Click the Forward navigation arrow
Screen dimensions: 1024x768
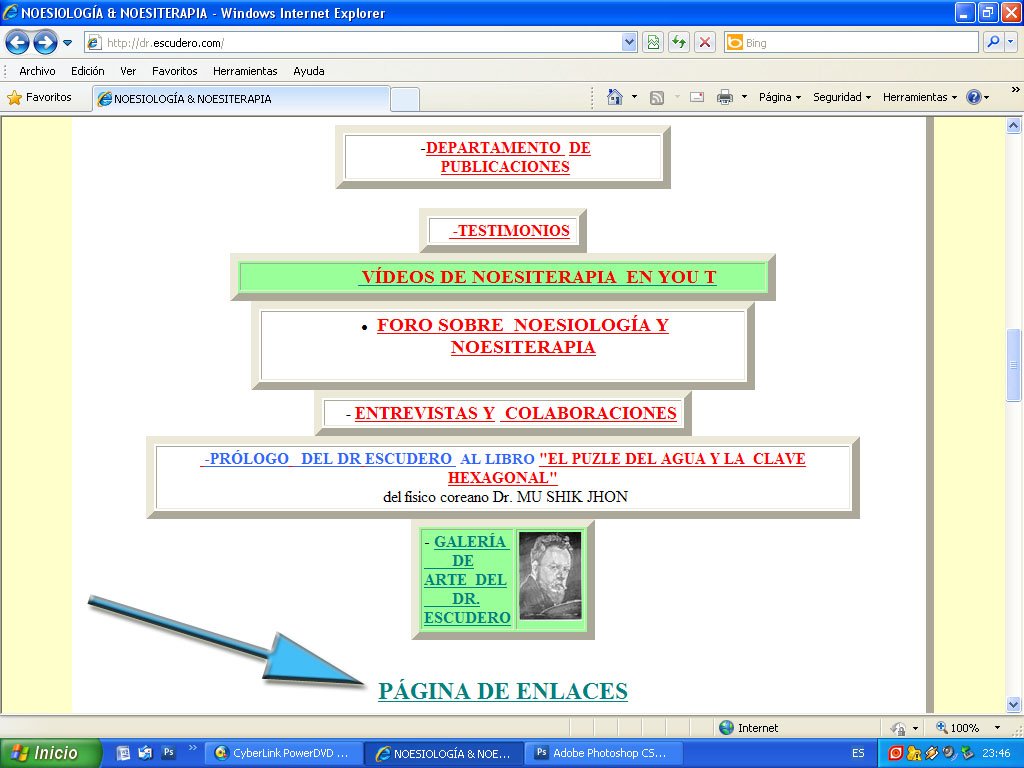pyautogui.click(x=45, y=42)
